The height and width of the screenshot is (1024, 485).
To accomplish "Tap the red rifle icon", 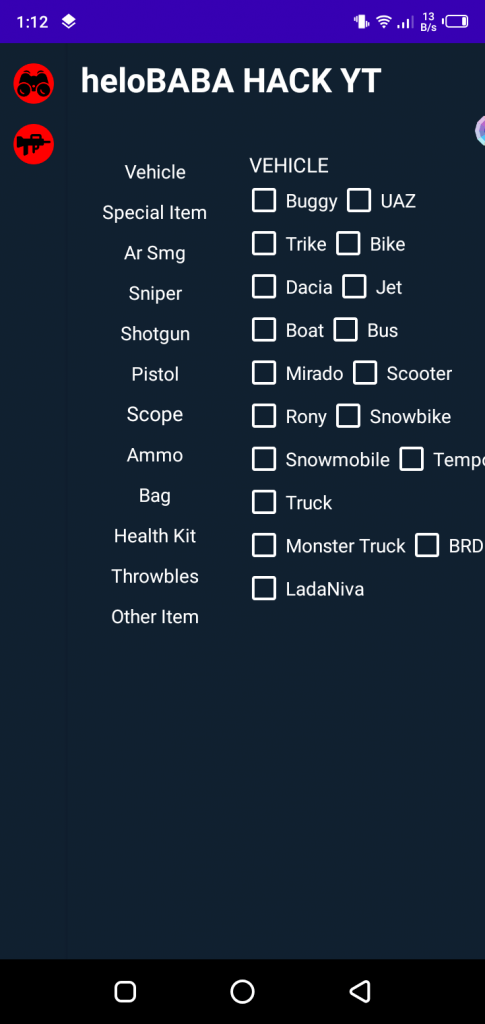I will 34,144.
